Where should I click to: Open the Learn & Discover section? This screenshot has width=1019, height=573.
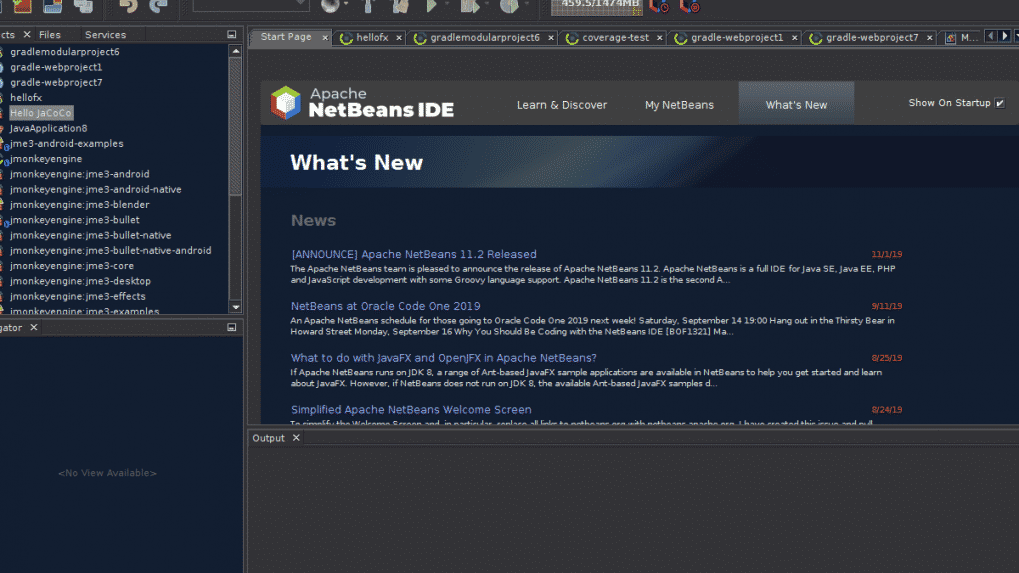[561, 105]
